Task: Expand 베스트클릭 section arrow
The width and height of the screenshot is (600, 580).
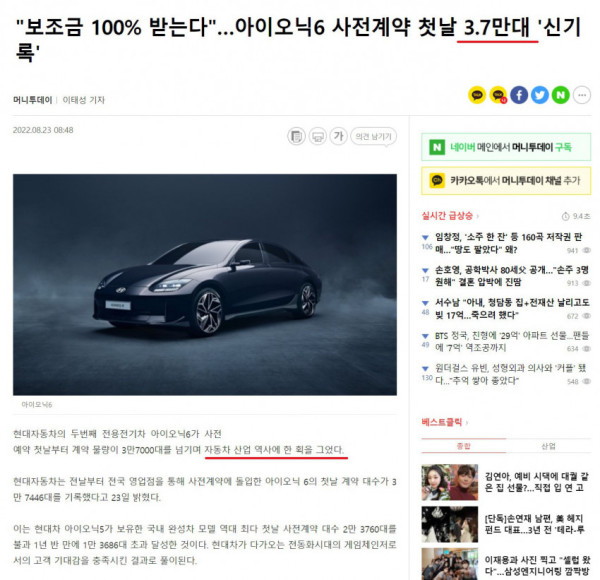Action: [x=467, y=423]
